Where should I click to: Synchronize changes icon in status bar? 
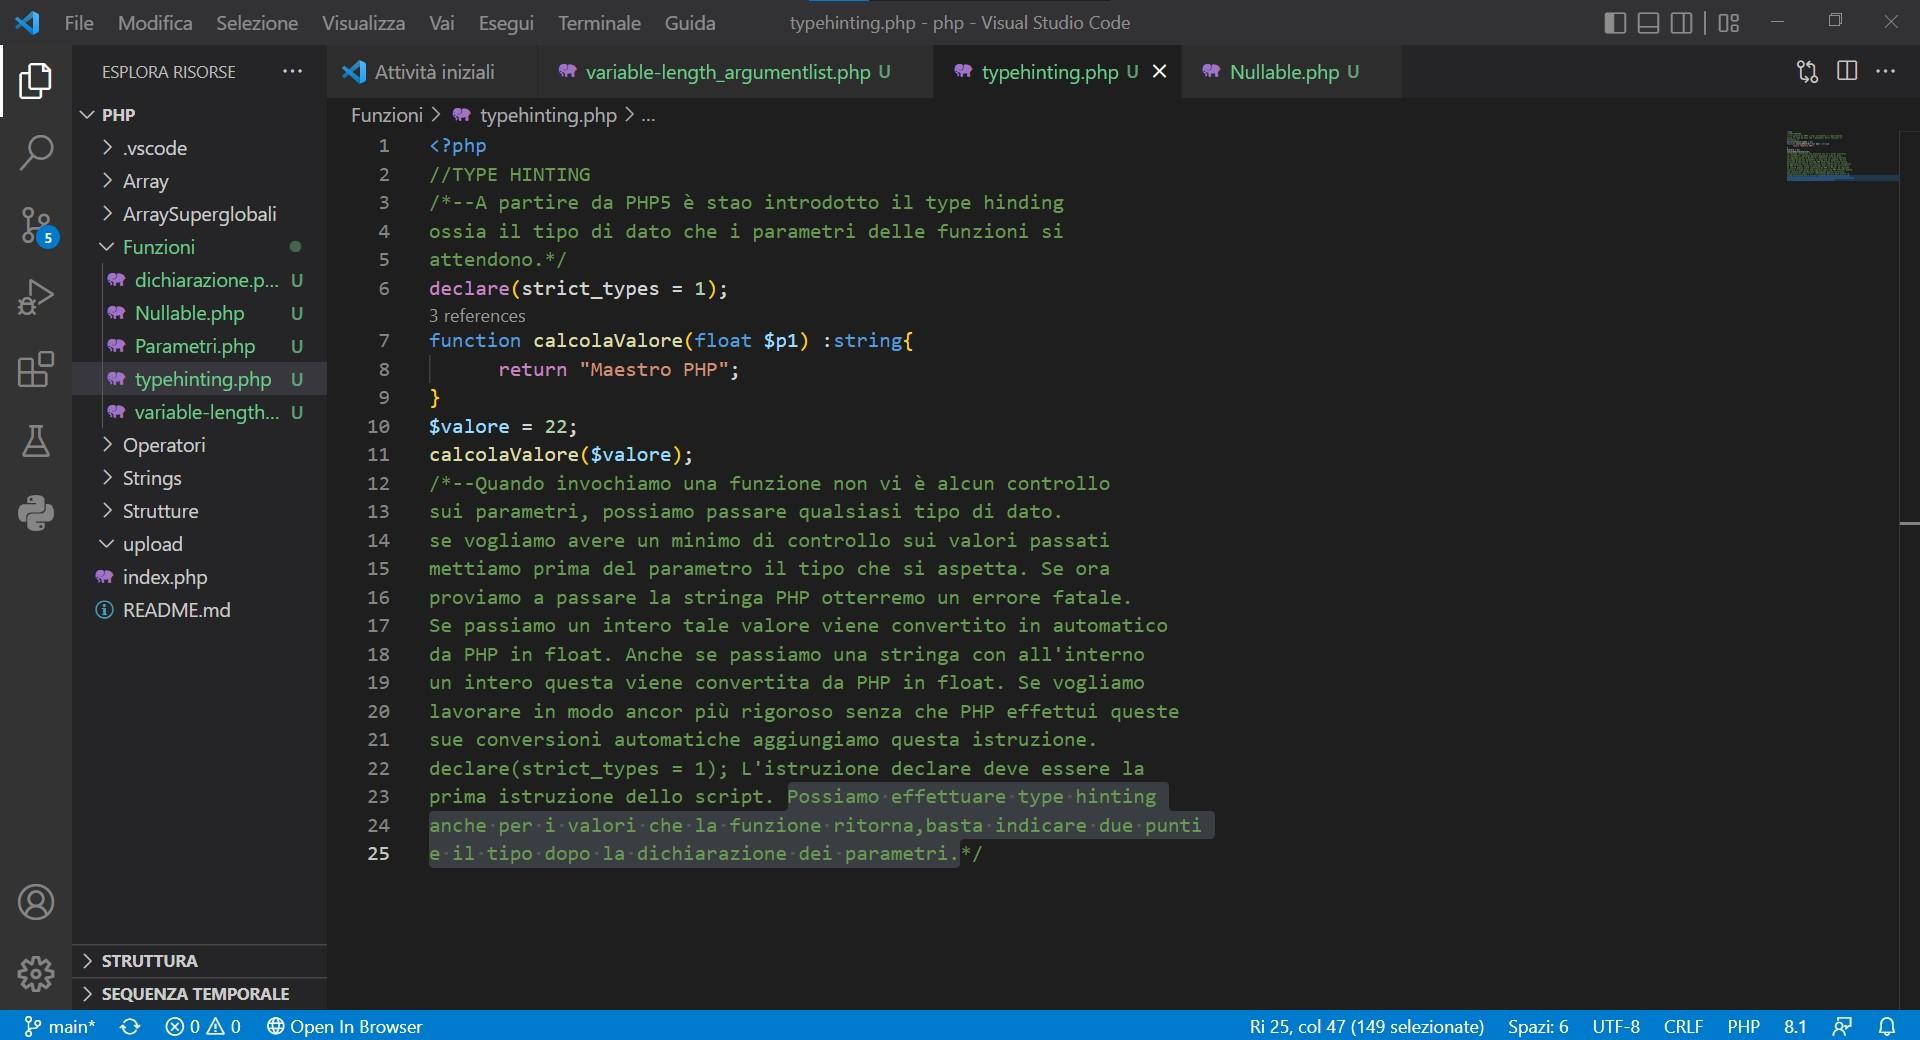pos(130,1026)
